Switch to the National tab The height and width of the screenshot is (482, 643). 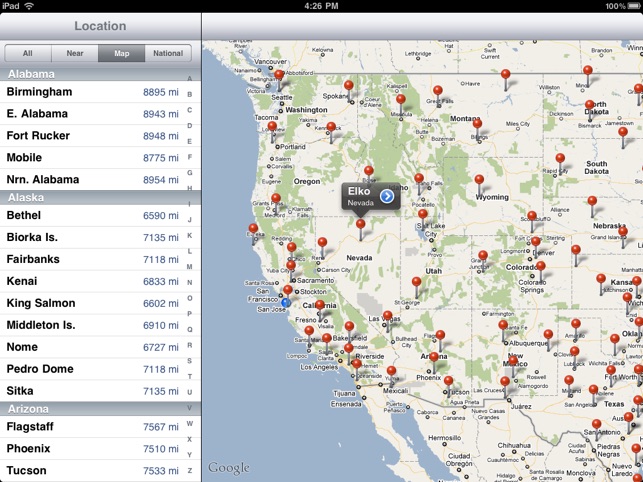tap(168, 53)
